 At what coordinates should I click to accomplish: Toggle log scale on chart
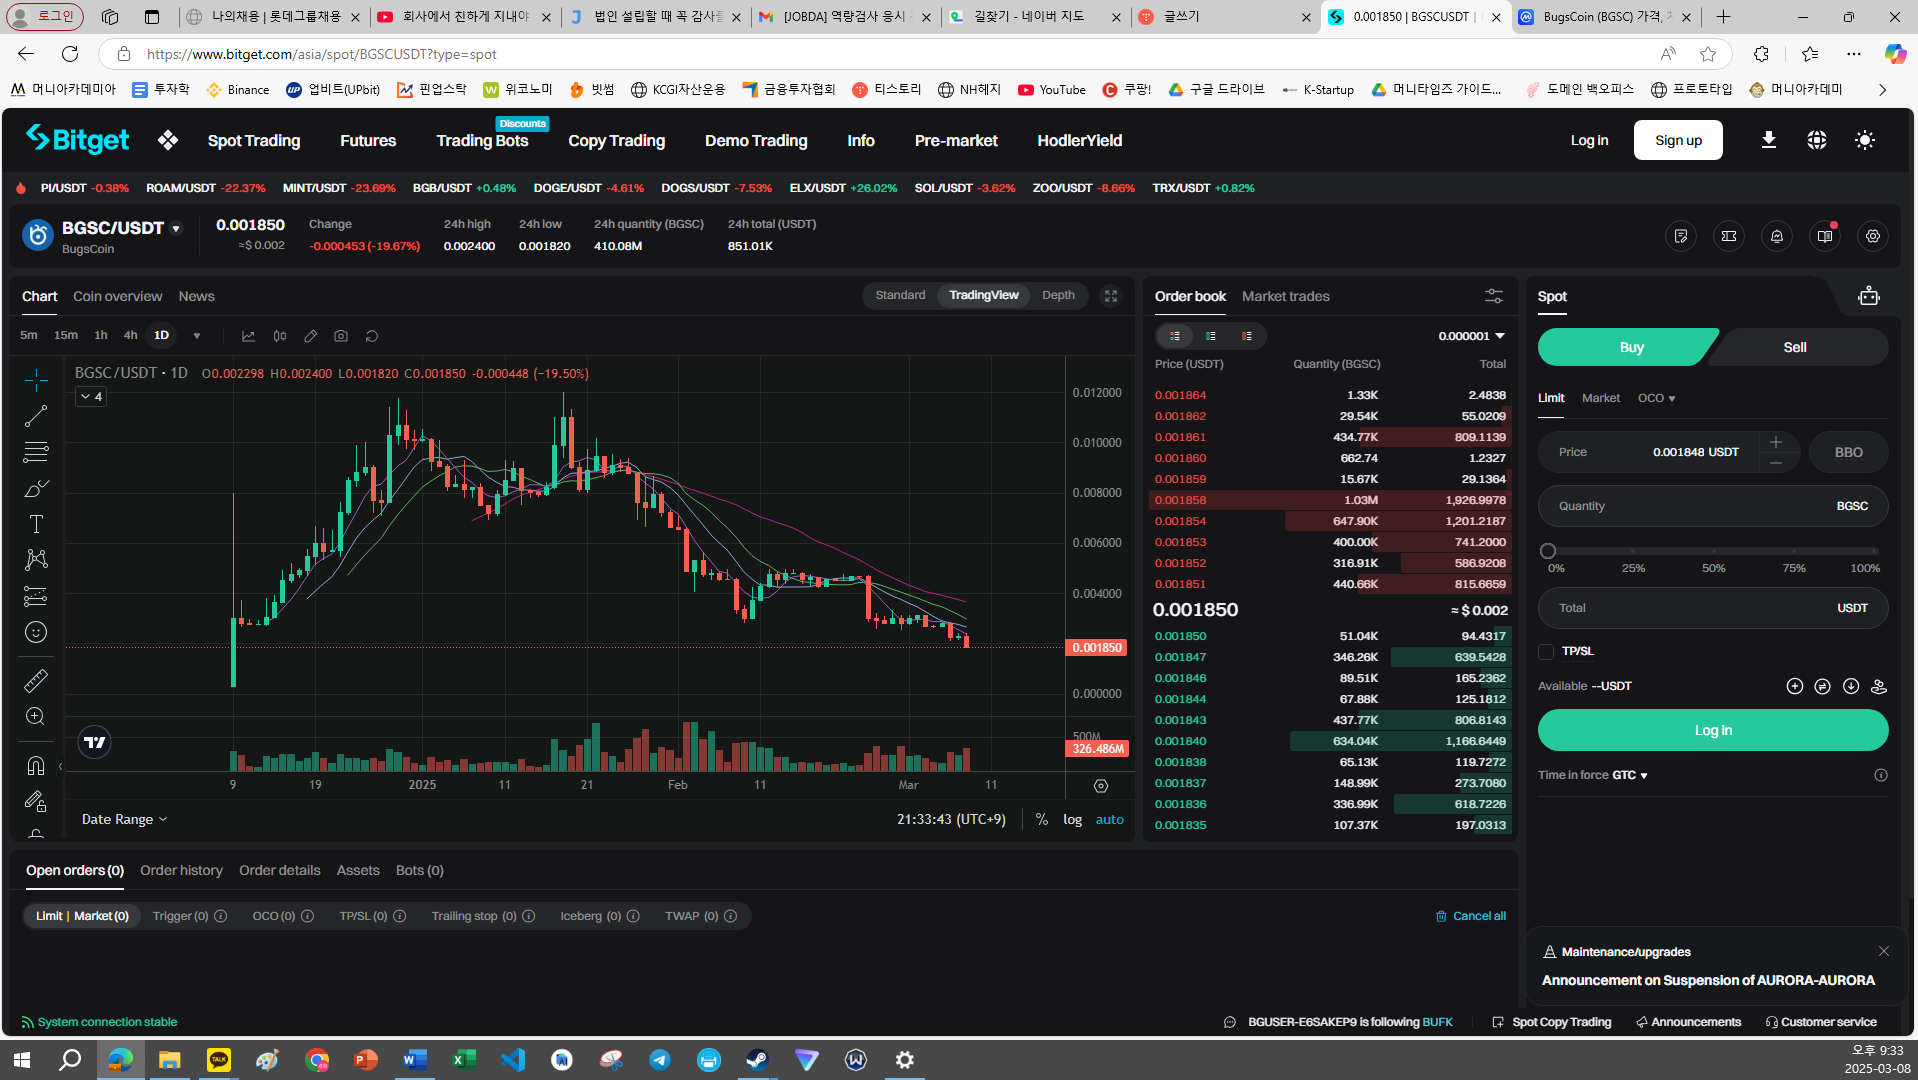click(1072, 819)
